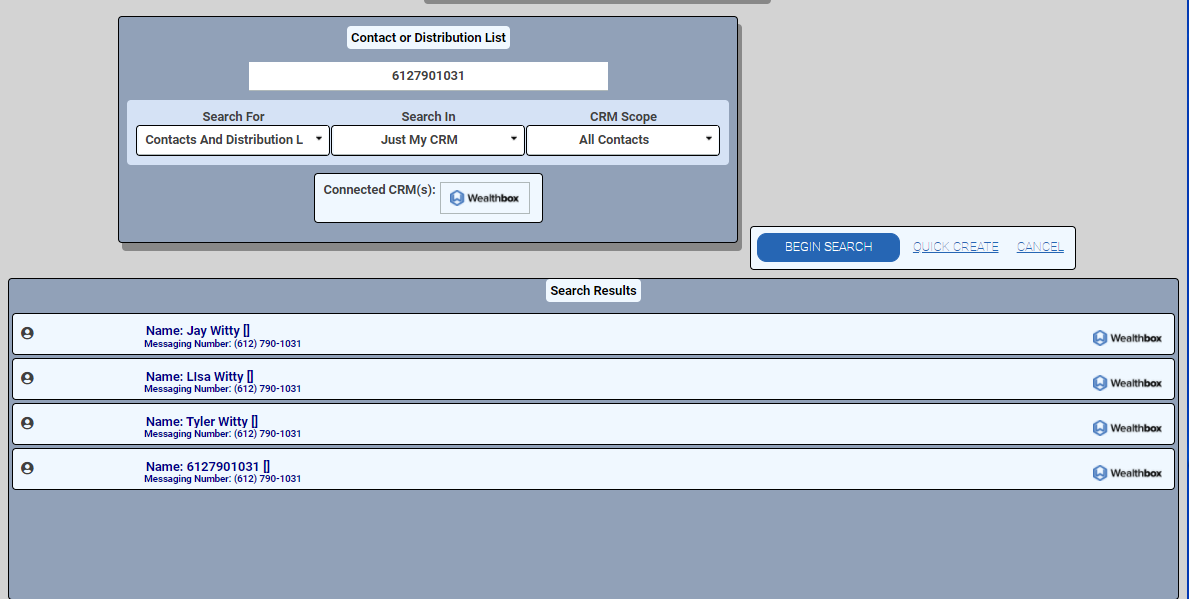Click Wealthbox logo on Lisa Witty row
Image resolution: width=1189 pixels, height=599 pixels.
point(1127,383)
